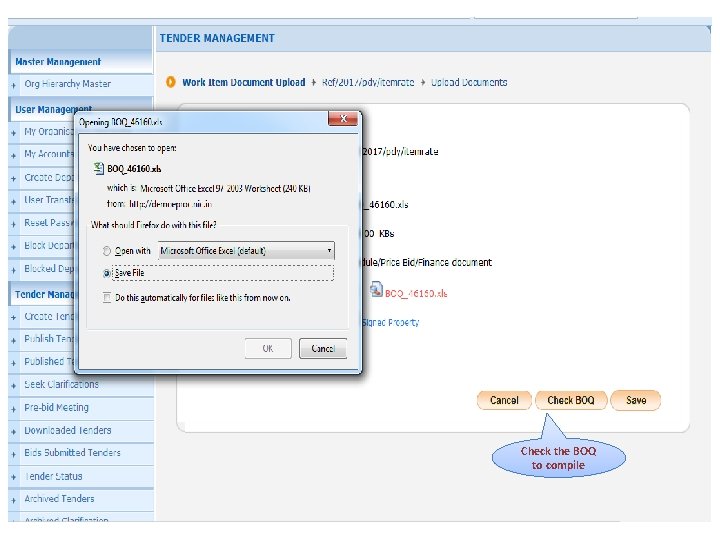
Task: Click the page Save button
Action: click(x=636, y=400)
